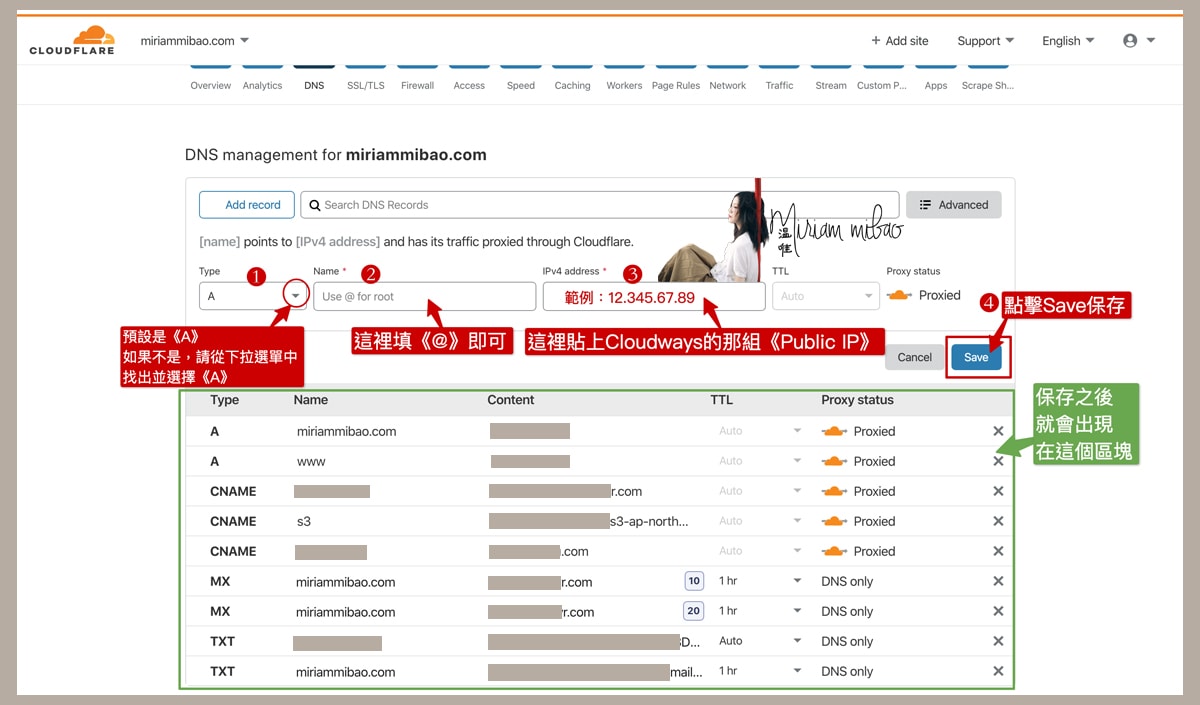Click the Add record button
The height and width of the screenshot is (705, 1200).
pos(247,205)
